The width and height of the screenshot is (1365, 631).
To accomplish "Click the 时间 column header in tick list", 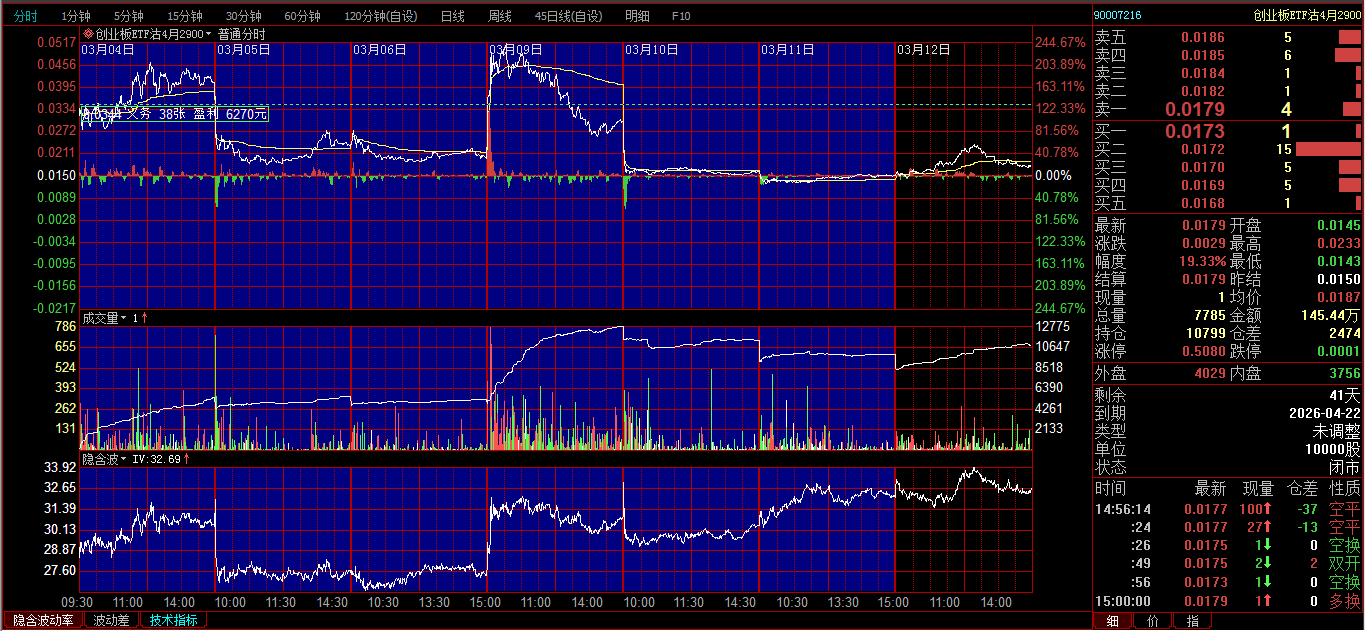I will coord(1110,489).
